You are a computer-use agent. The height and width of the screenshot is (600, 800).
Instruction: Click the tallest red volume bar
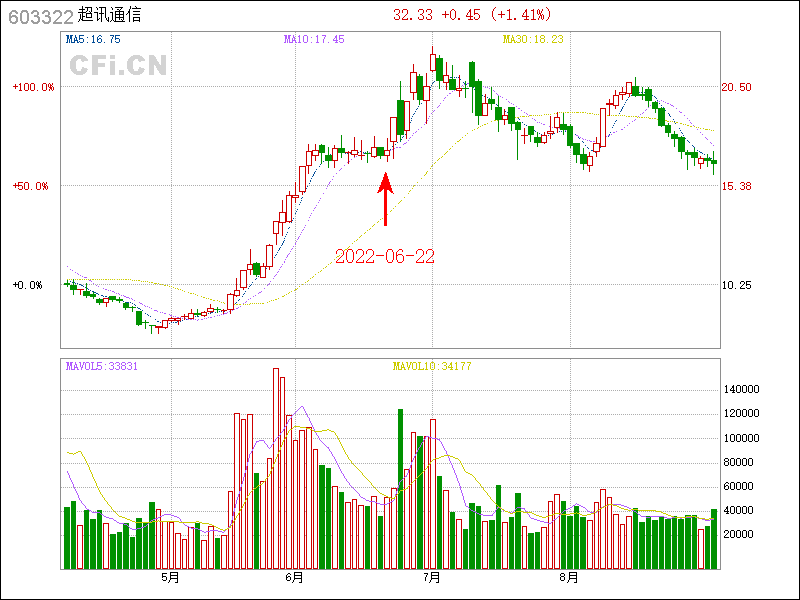click(276, 468)
